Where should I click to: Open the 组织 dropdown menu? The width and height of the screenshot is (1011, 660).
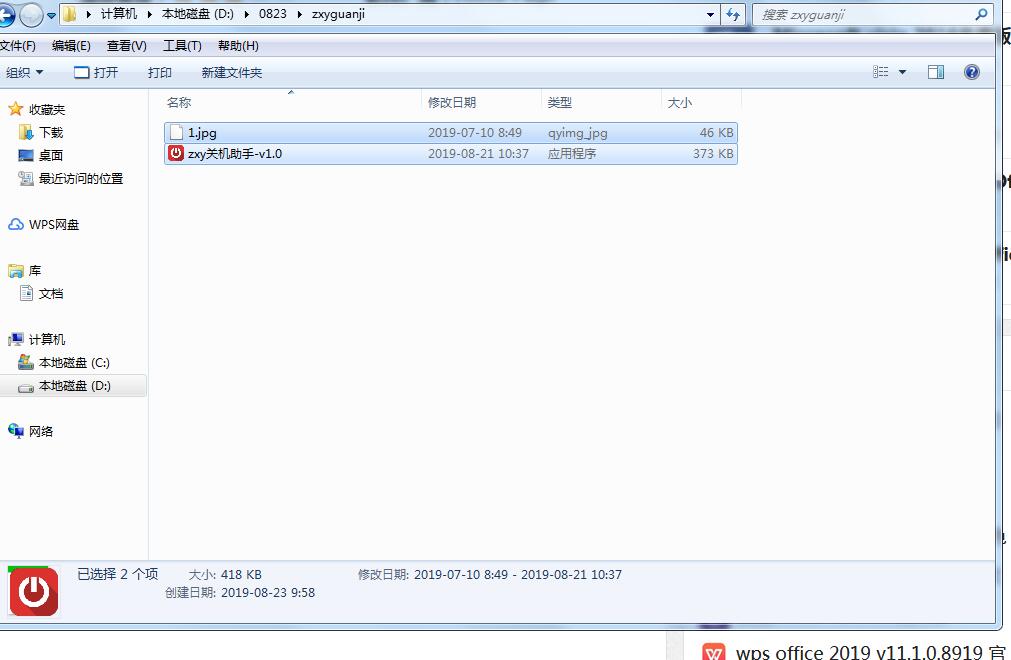[25, 72]
